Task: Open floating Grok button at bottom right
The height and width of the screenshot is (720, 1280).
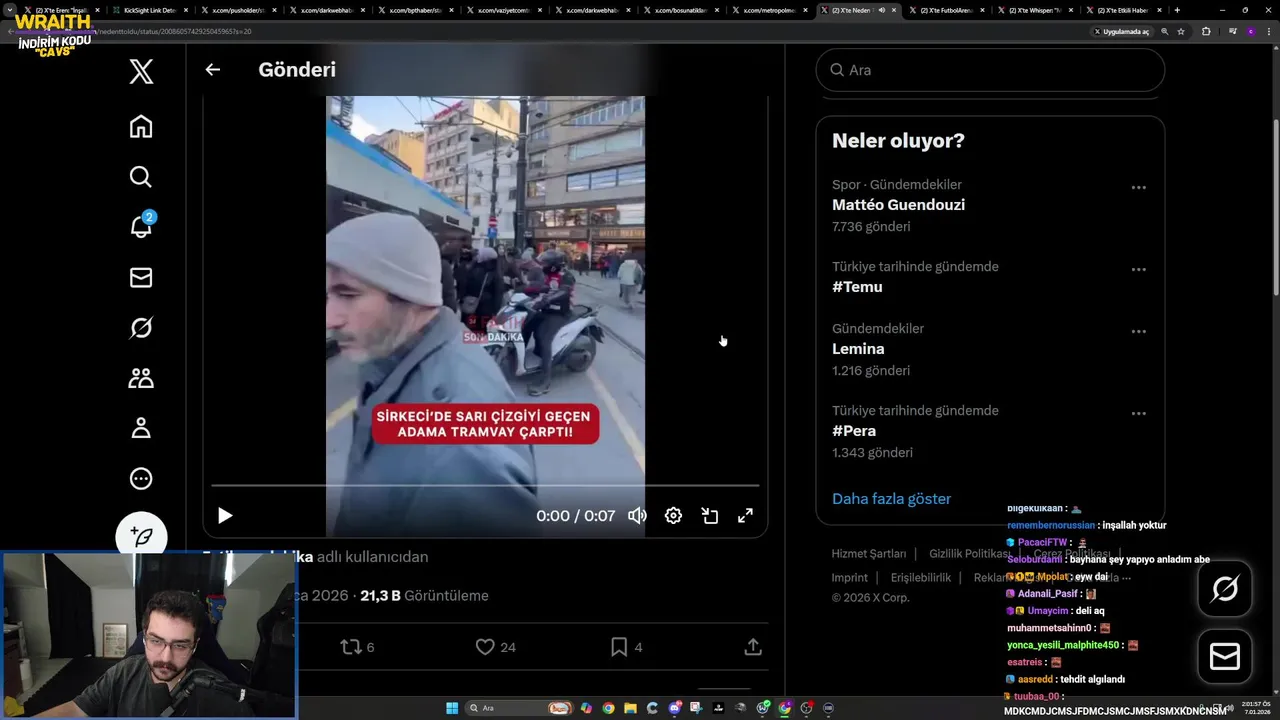Action: [1225, 588]
